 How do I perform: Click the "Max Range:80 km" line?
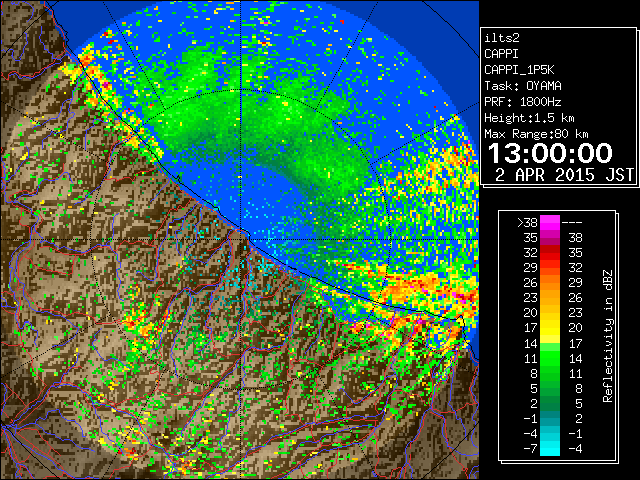coord(536,134)
